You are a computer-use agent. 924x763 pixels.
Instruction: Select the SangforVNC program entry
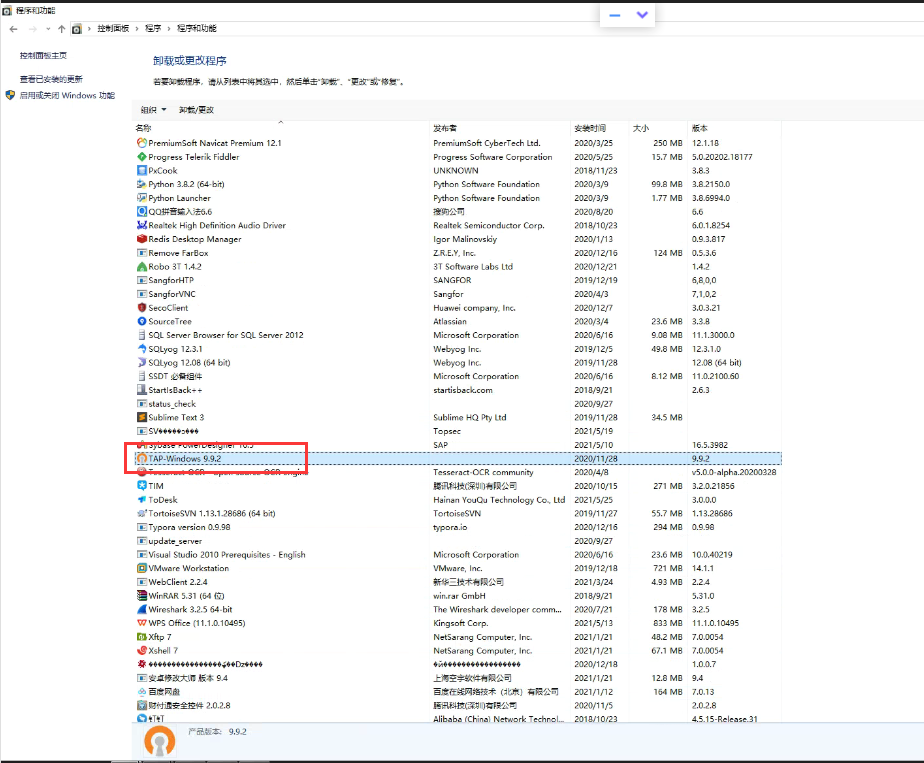pyautogui.click(x=458, y=294)
